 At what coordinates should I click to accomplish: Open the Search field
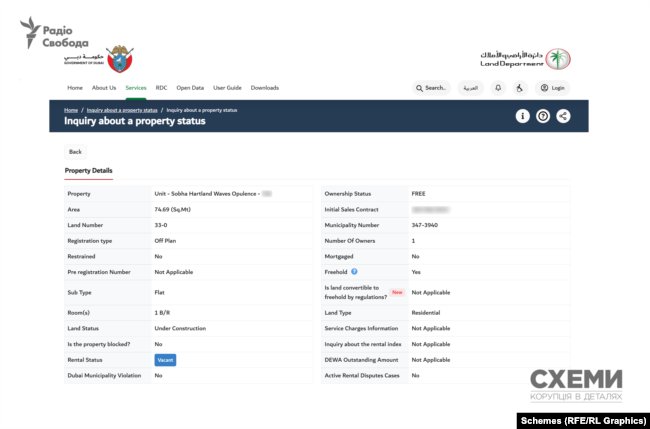[x=431, y=88]
